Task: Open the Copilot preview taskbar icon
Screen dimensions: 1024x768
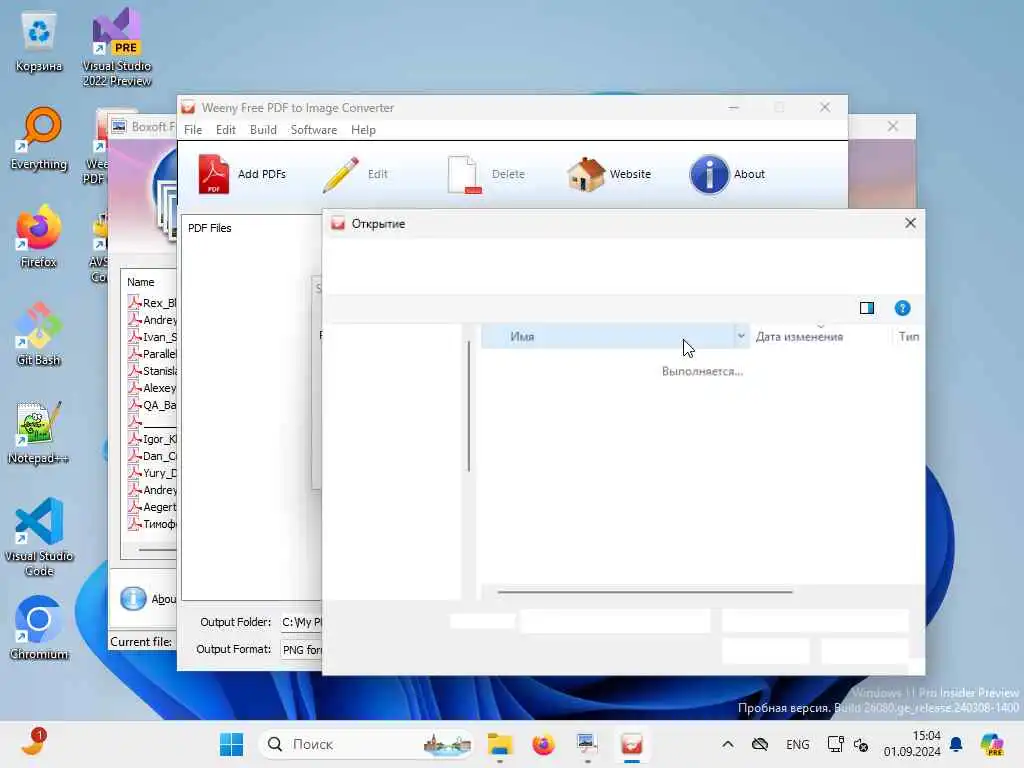Action: [992, 744]
